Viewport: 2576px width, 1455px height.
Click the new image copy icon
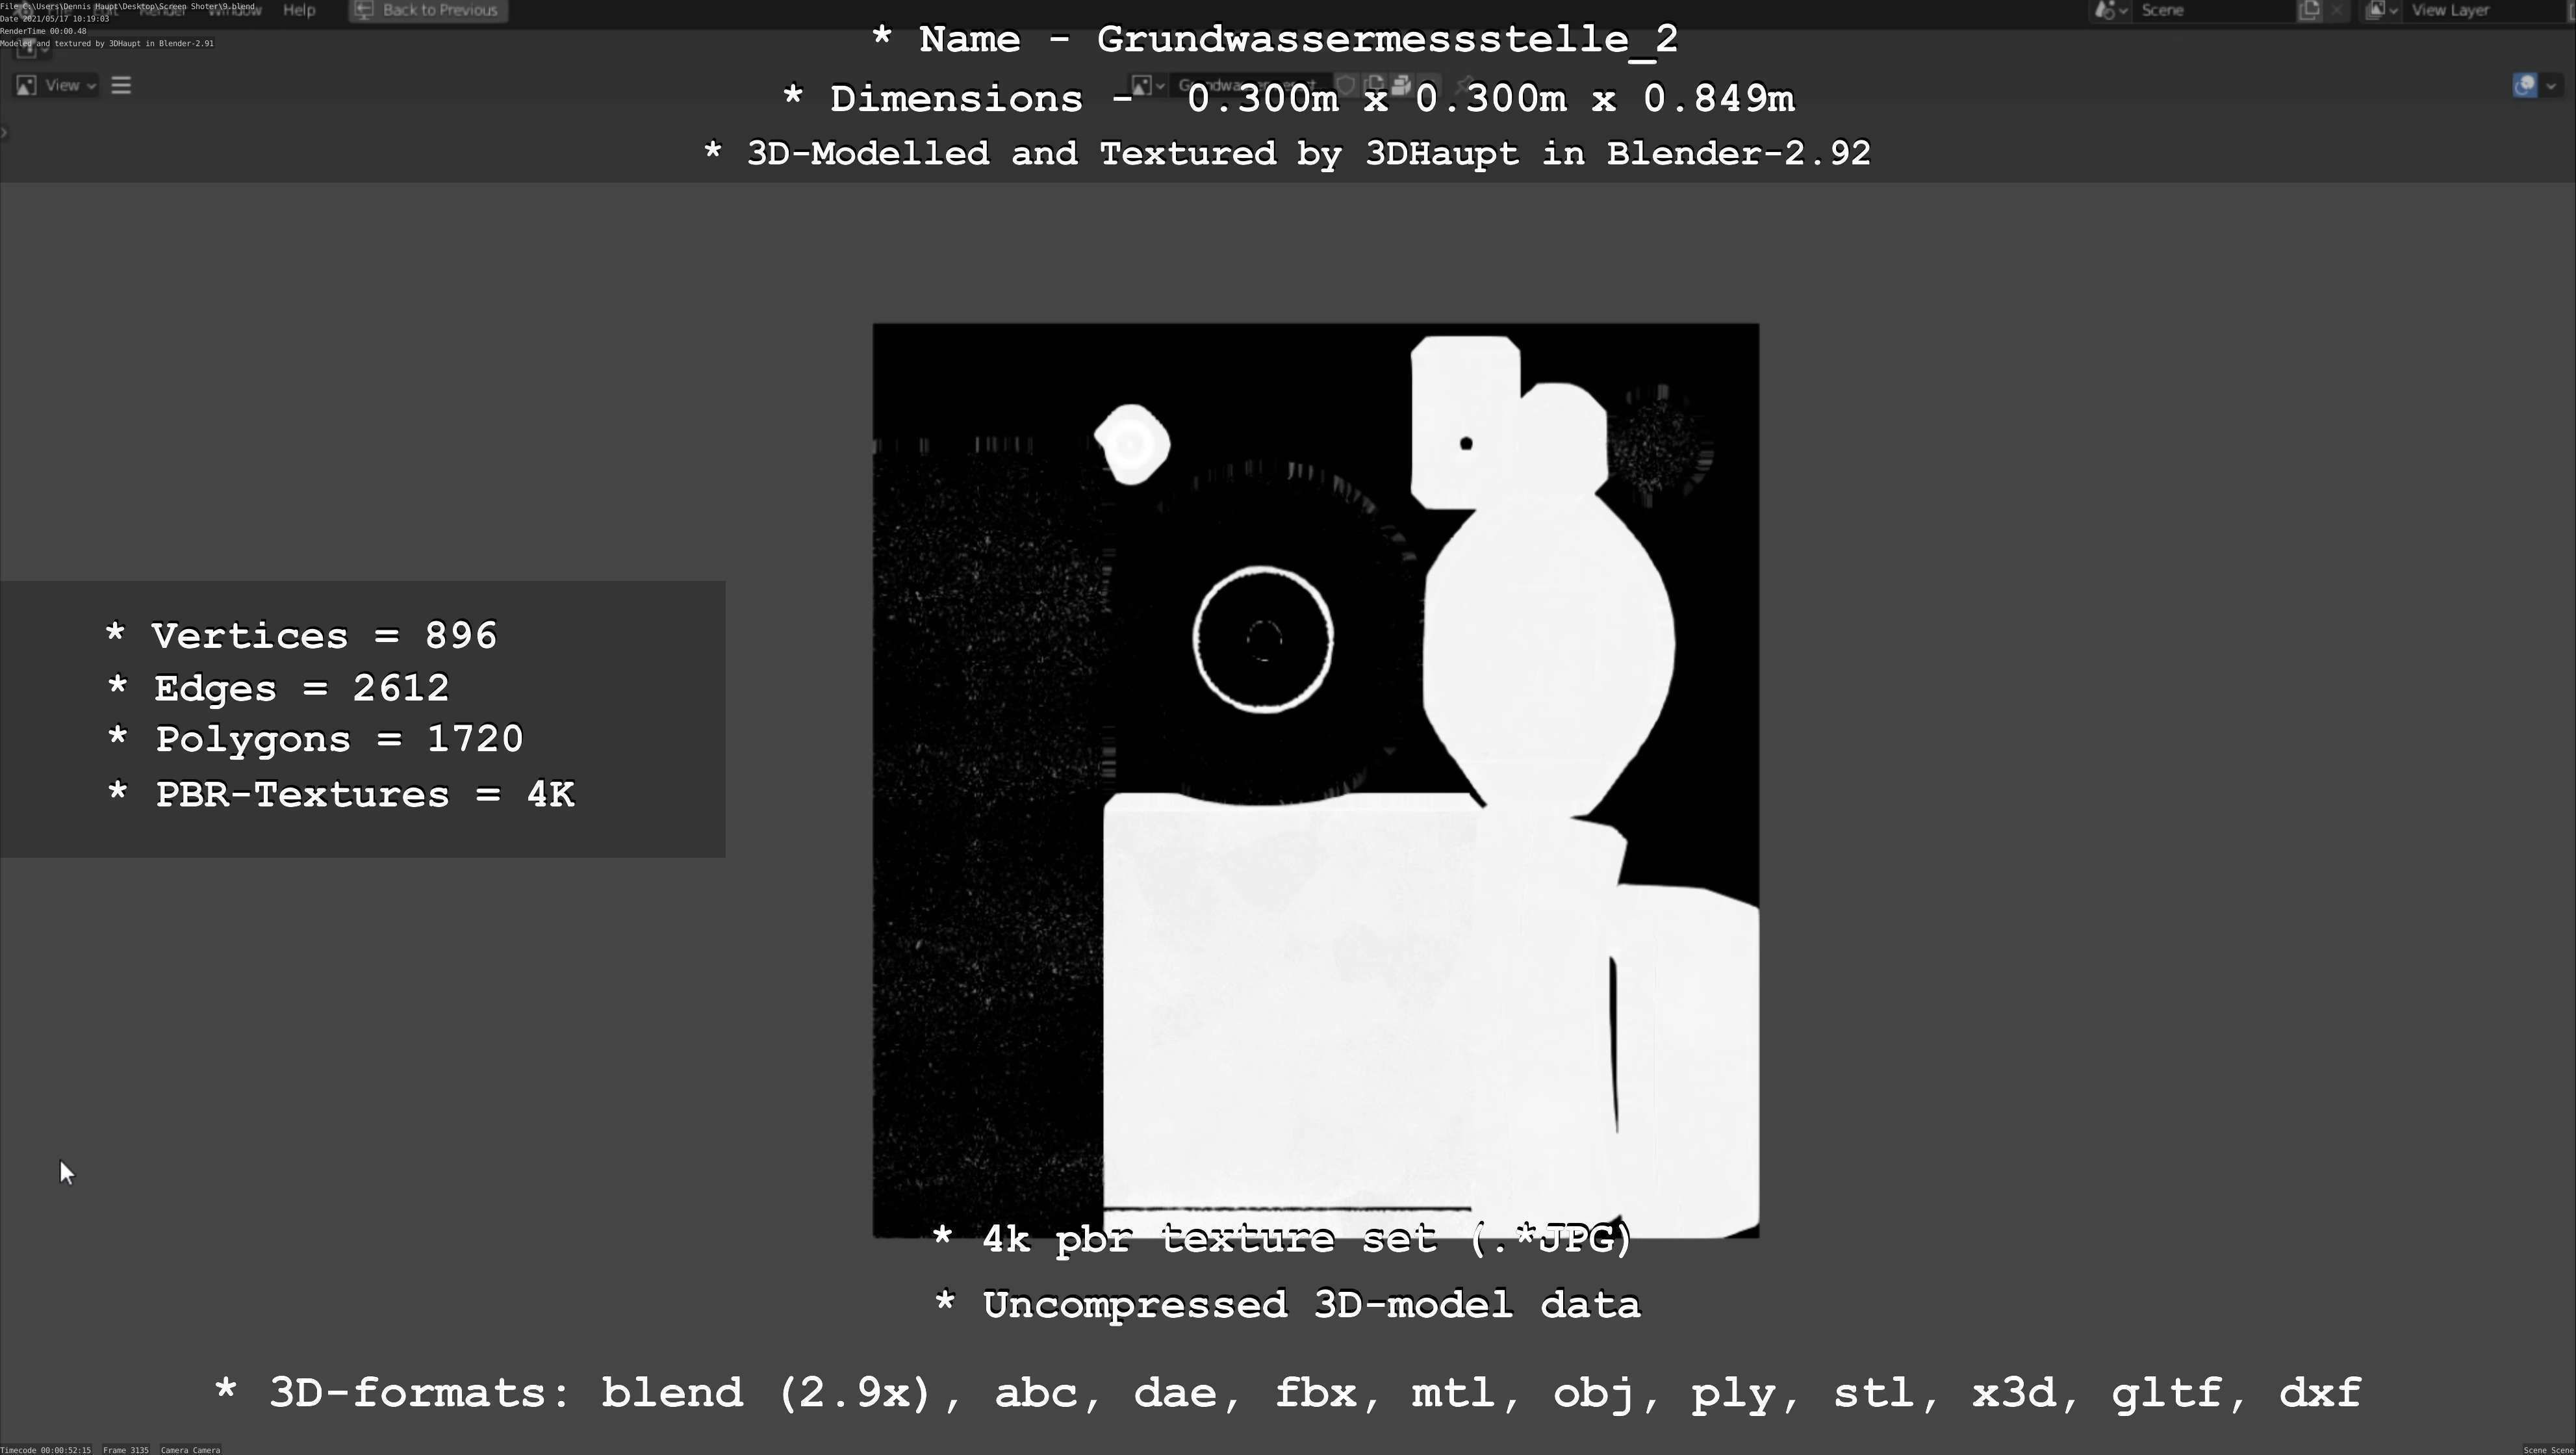pyautogui.click(x=1375, y=85)
